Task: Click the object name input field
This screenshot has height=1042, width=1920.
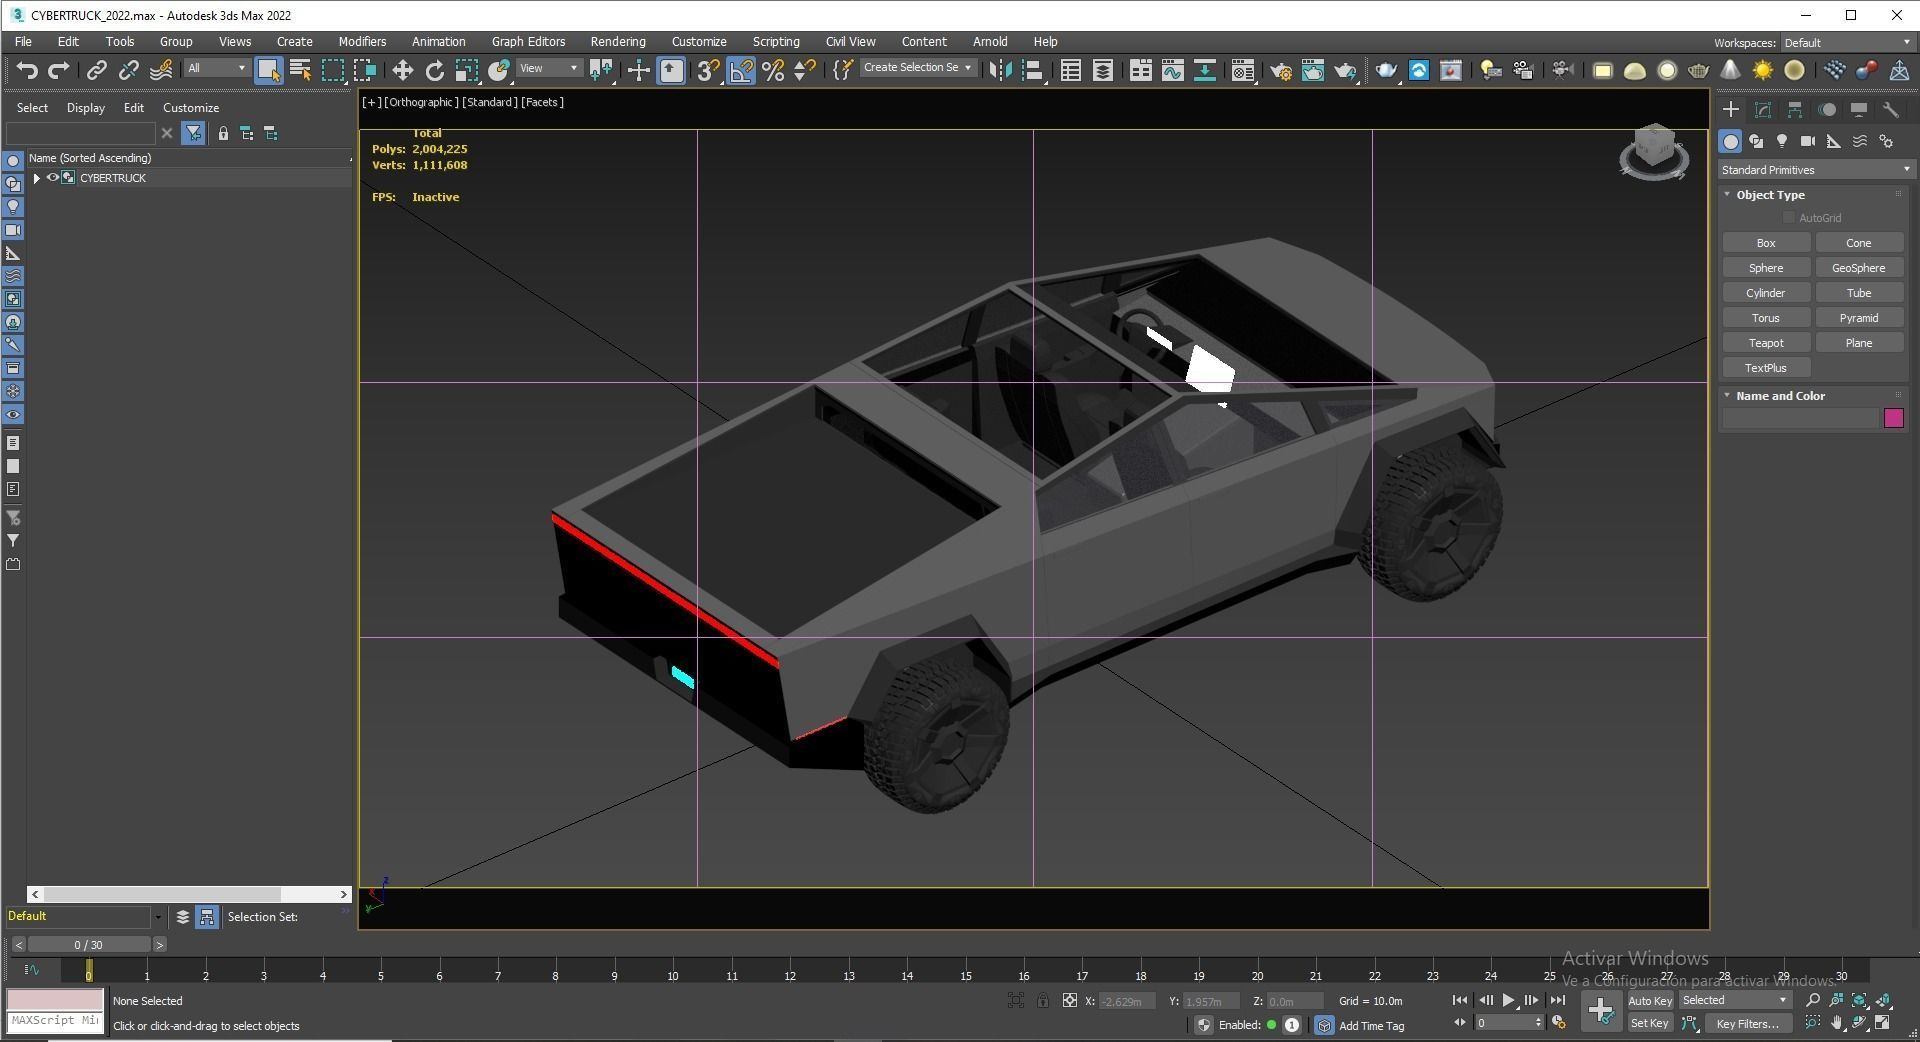Action: pos(1800,418)
